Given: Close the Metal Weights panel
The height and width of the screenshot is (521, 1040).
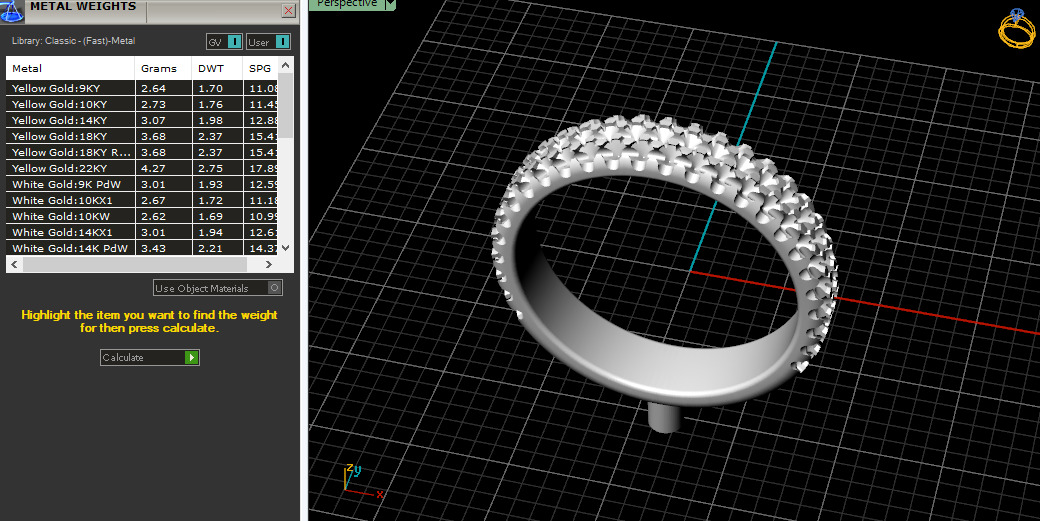Looking at the screenshot, I should coord(289,10).
